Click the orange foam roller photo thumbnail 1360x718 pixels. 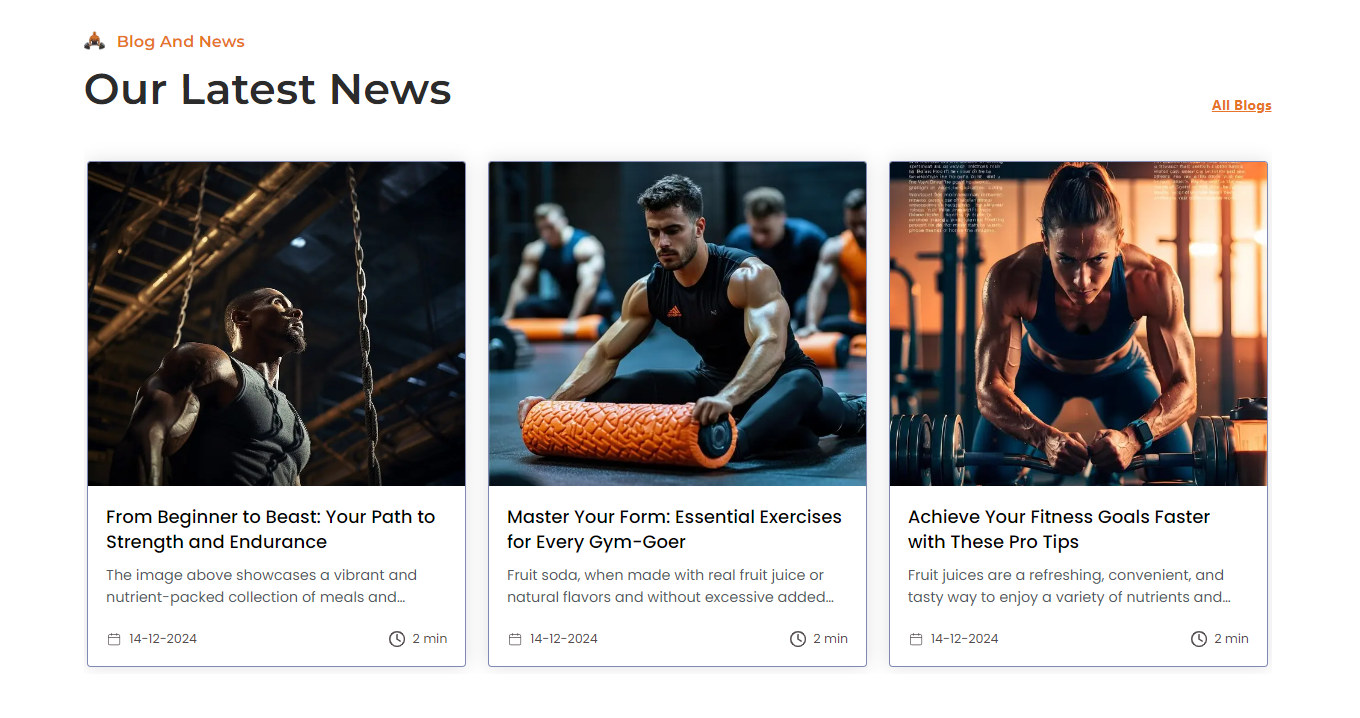tap(678, 324)
